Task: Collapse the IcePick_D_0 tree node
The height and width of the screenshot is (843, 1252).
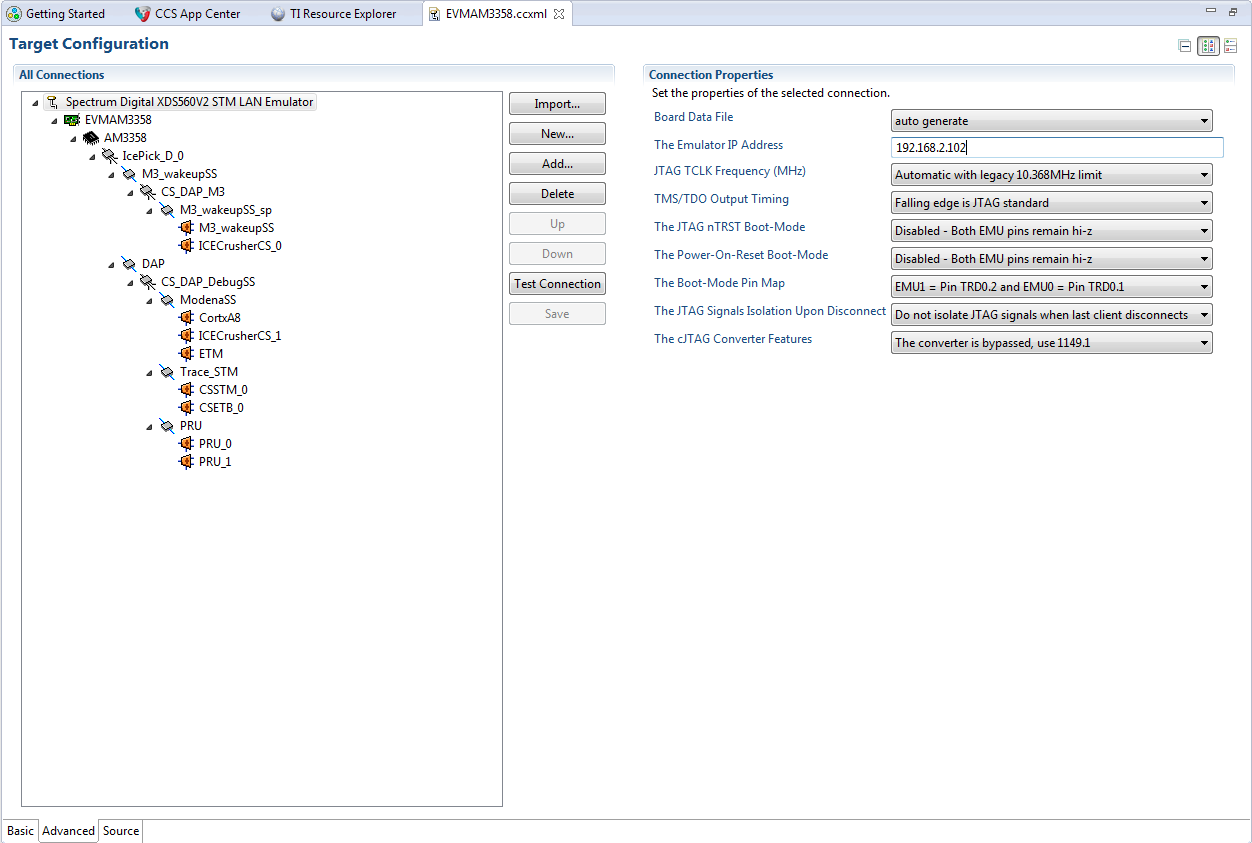Action: (93, 156)
